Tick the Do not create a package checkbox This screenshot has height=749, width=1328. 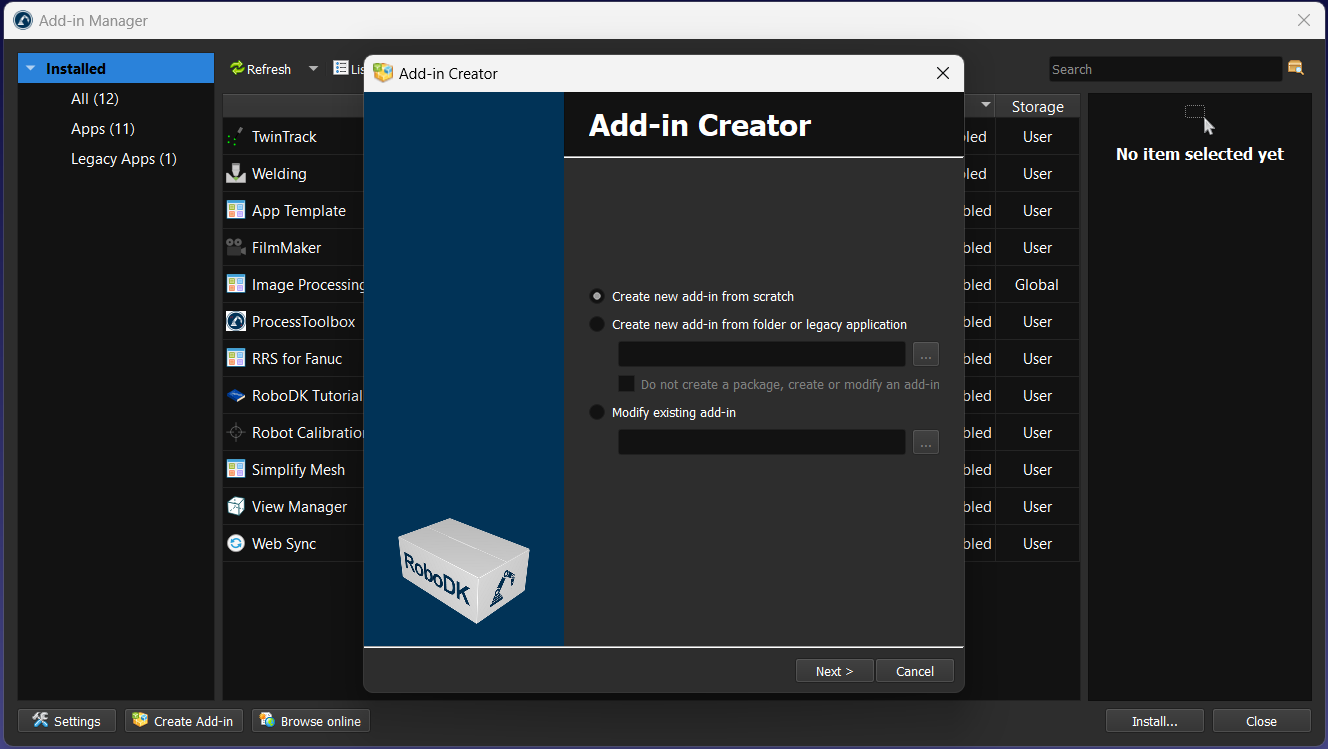[x=627, y=384]
